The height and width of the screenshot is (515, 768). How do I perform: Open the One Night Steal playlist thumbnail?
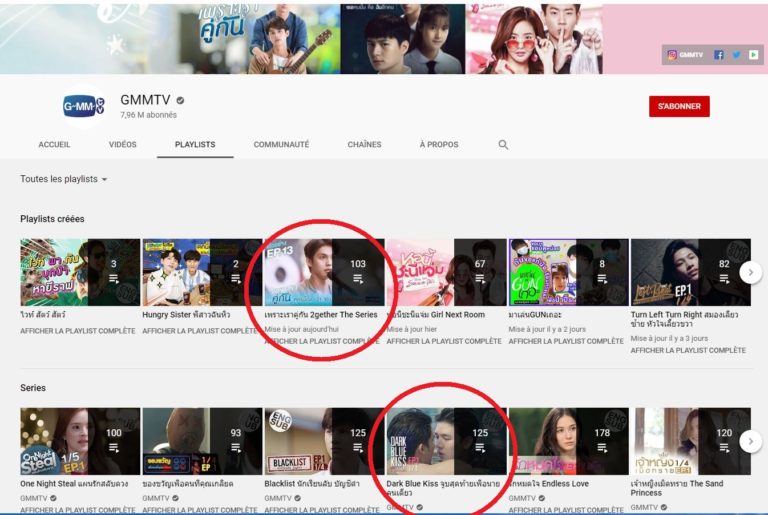(80, 441)
